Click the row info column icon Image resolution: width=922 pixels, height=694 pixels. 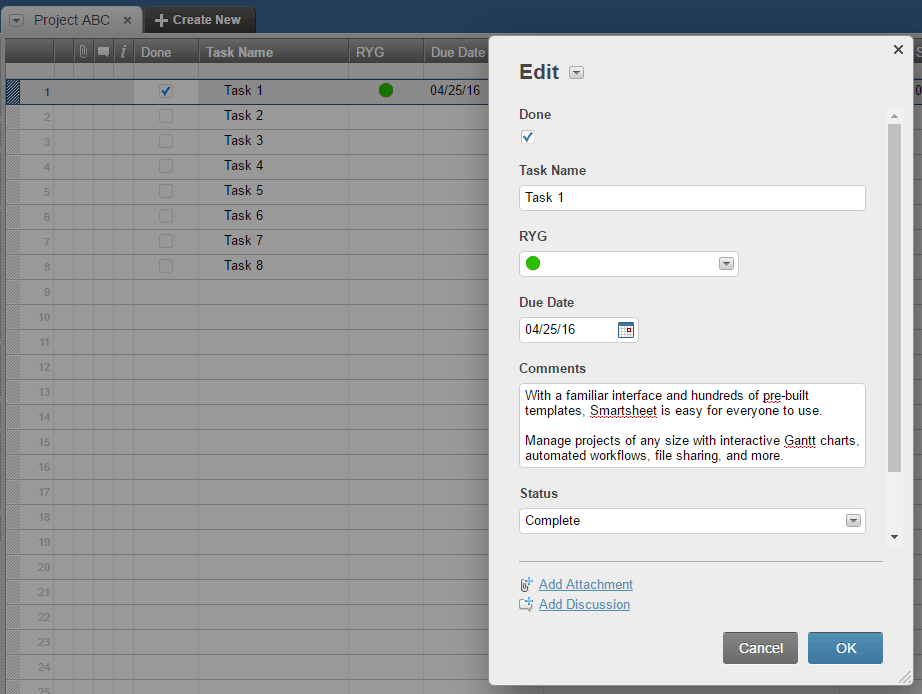coord(123,52)
